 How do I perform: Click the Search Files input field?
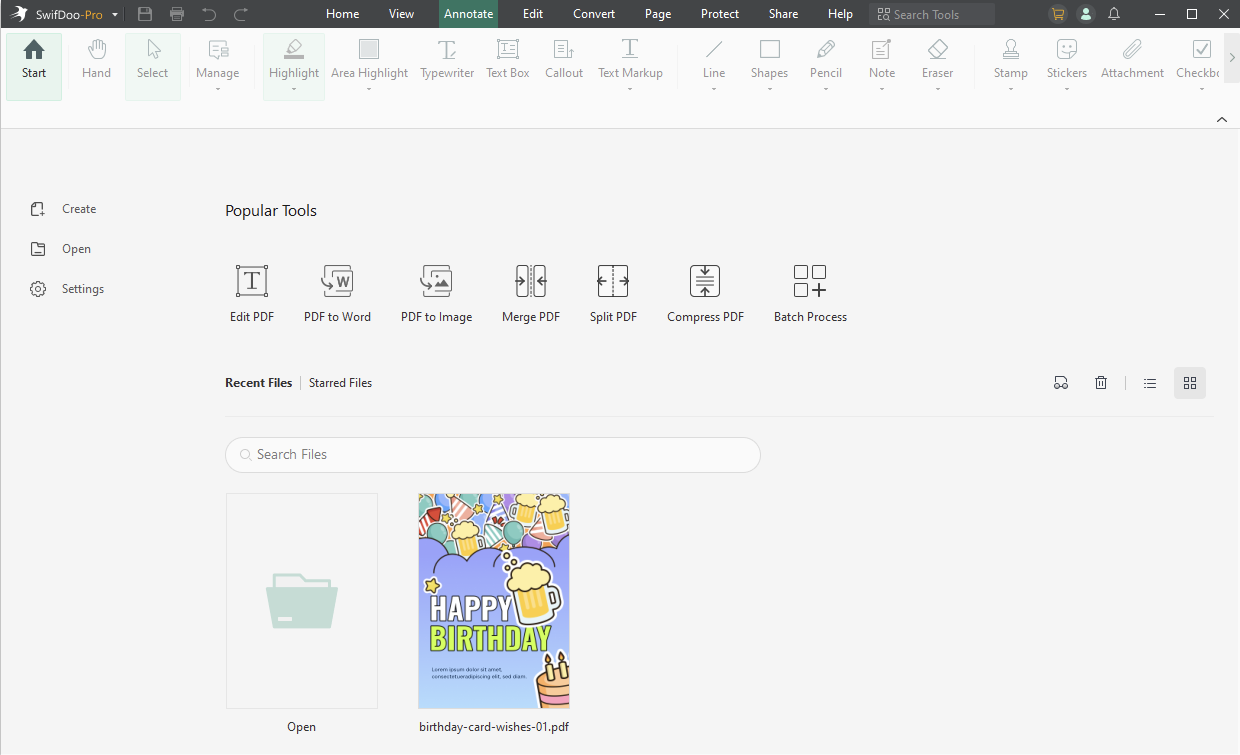[493, 455]
